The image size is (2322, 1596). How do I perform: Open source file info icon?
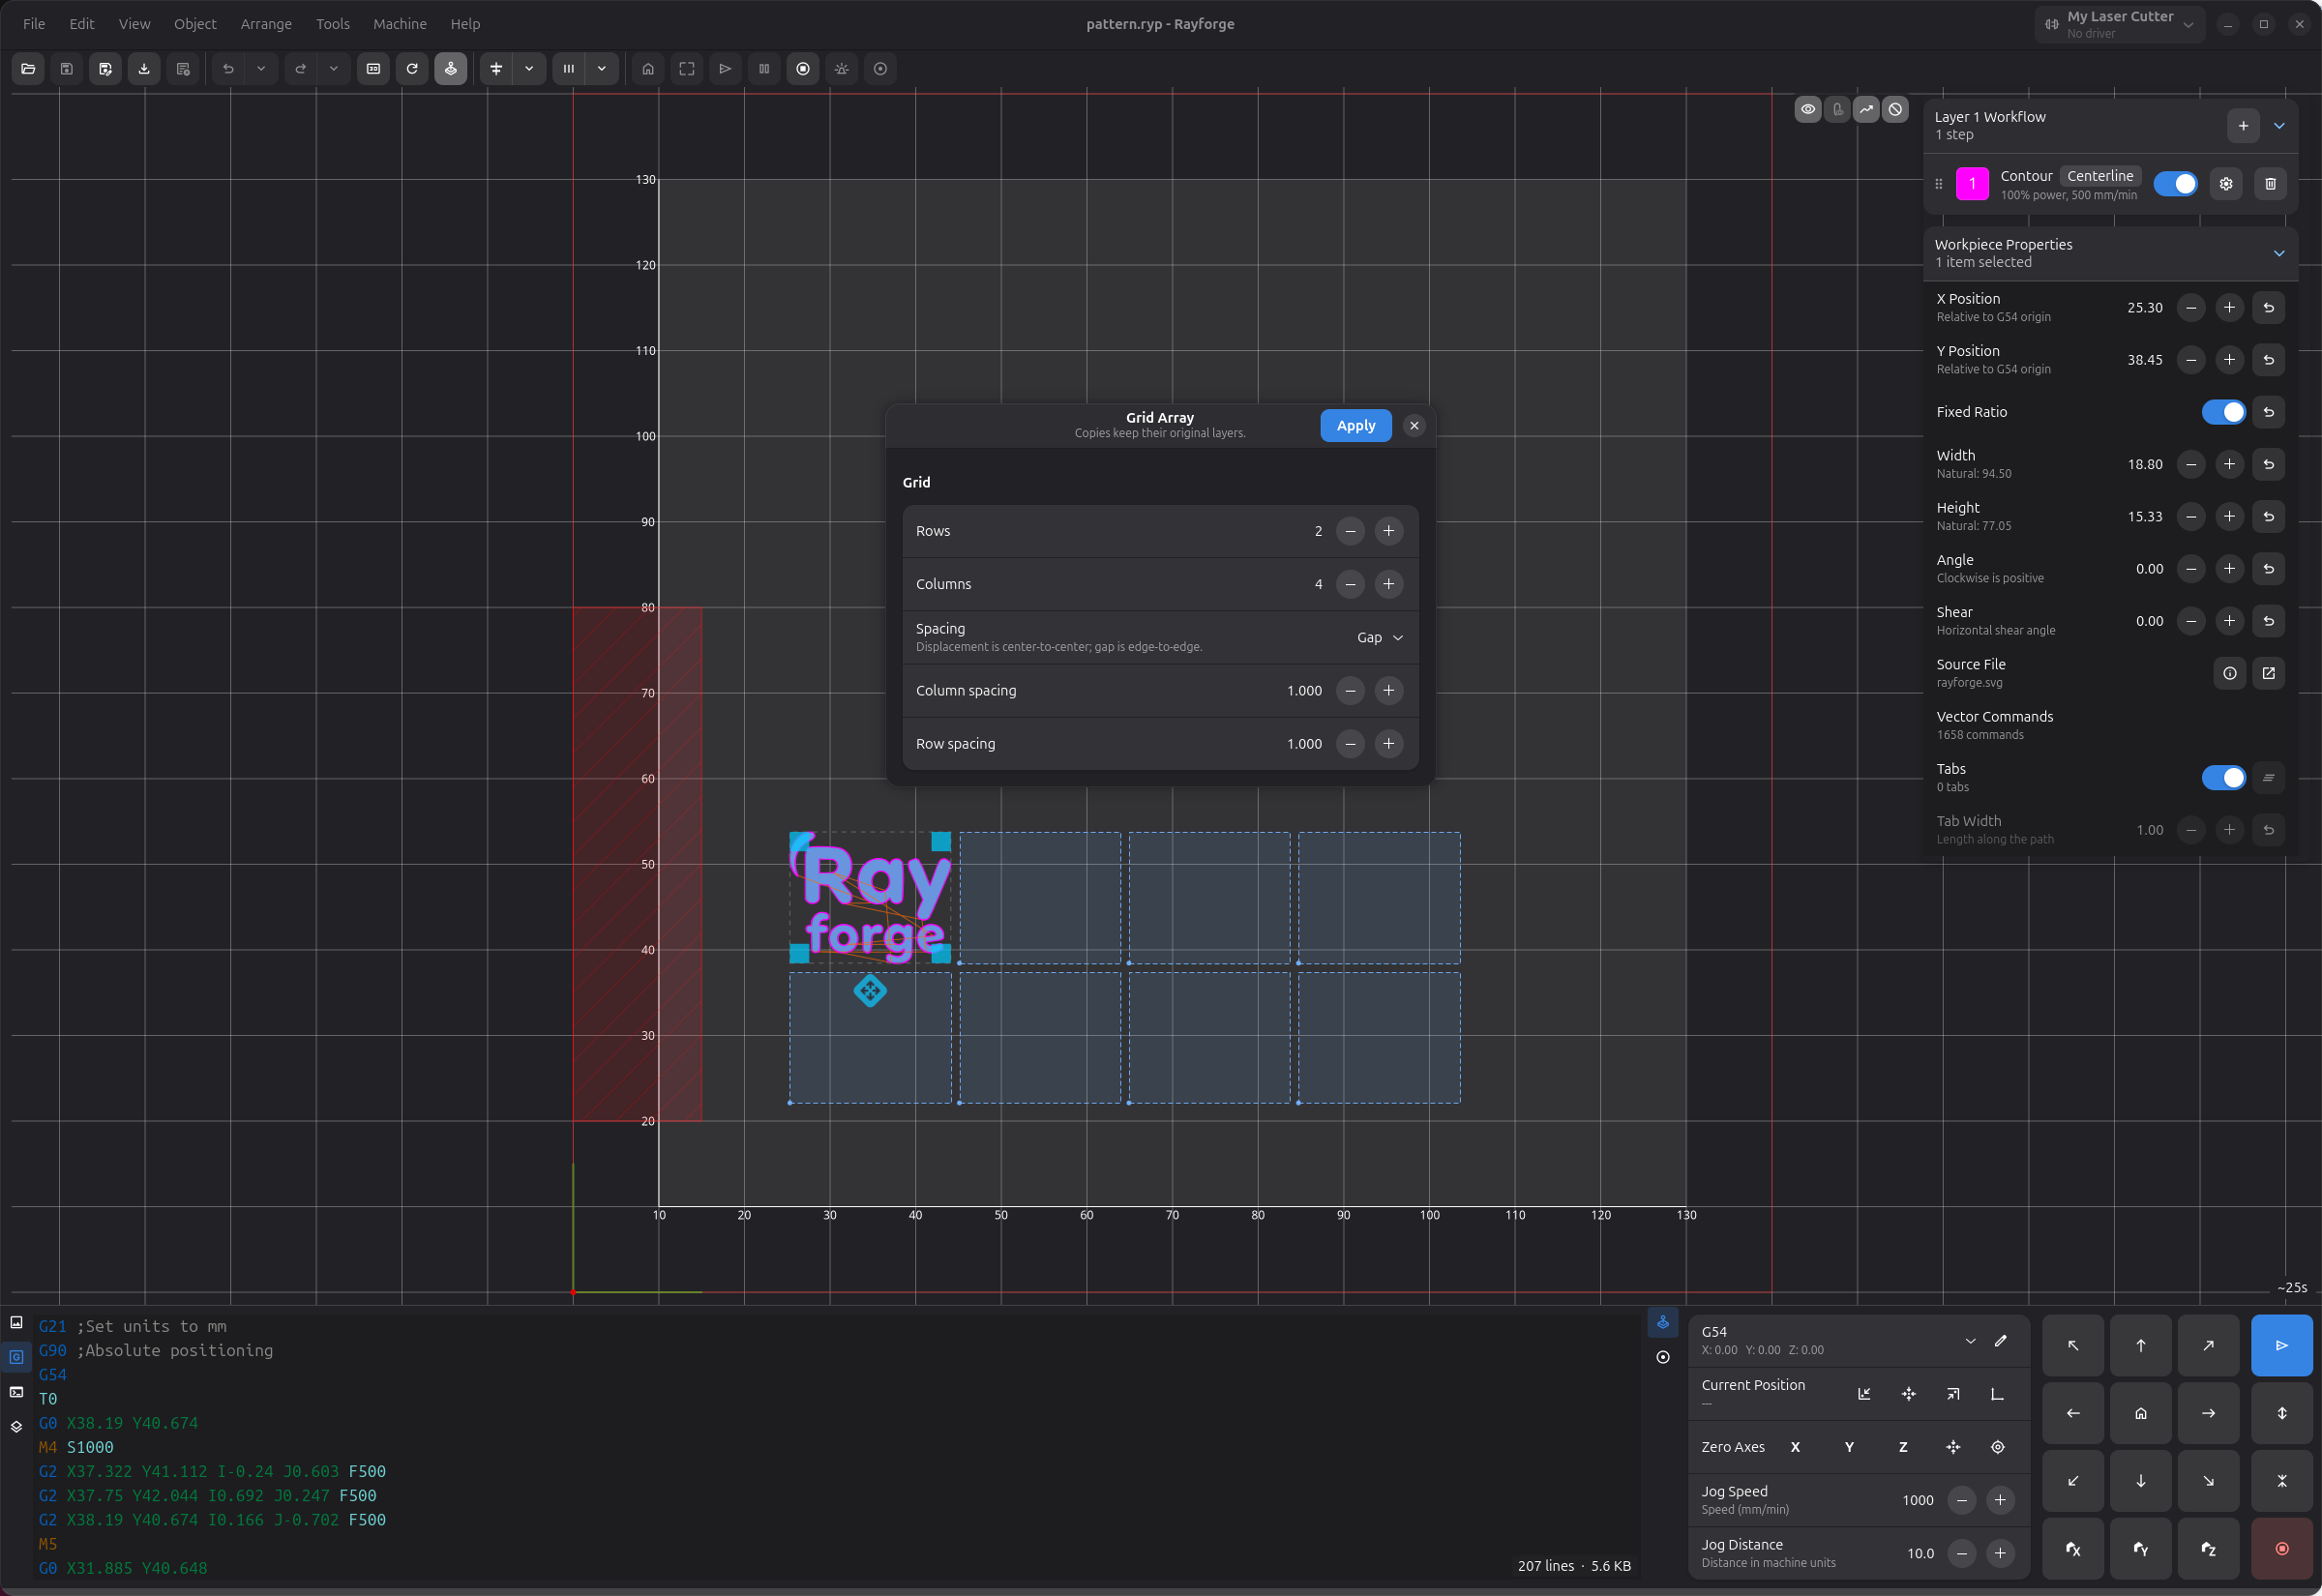point(2230,673)
